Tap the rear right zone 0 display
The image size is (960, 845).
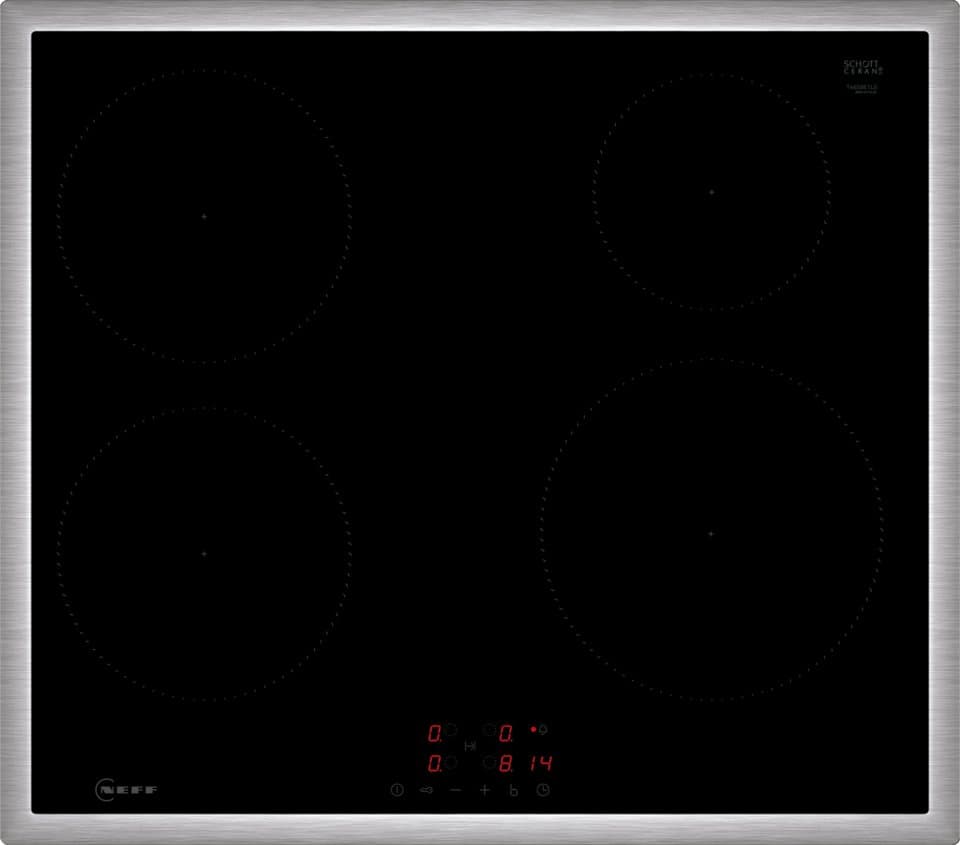[506, 733]
